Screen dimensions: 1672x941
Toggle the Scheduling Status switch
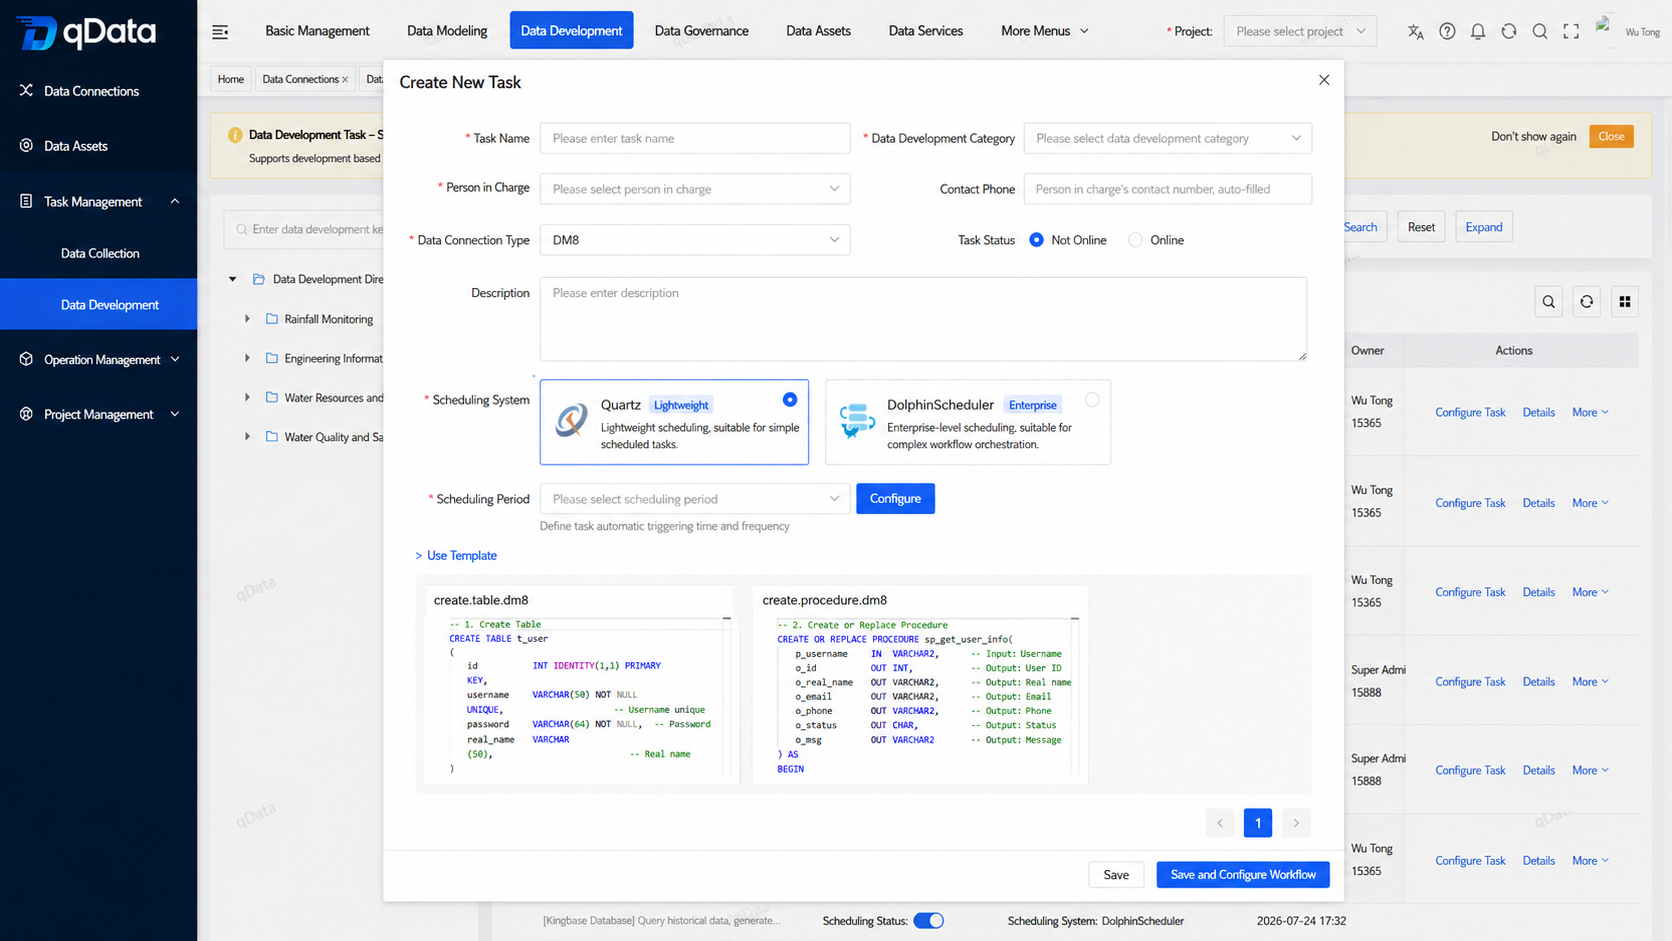click(x=928, y=921)
